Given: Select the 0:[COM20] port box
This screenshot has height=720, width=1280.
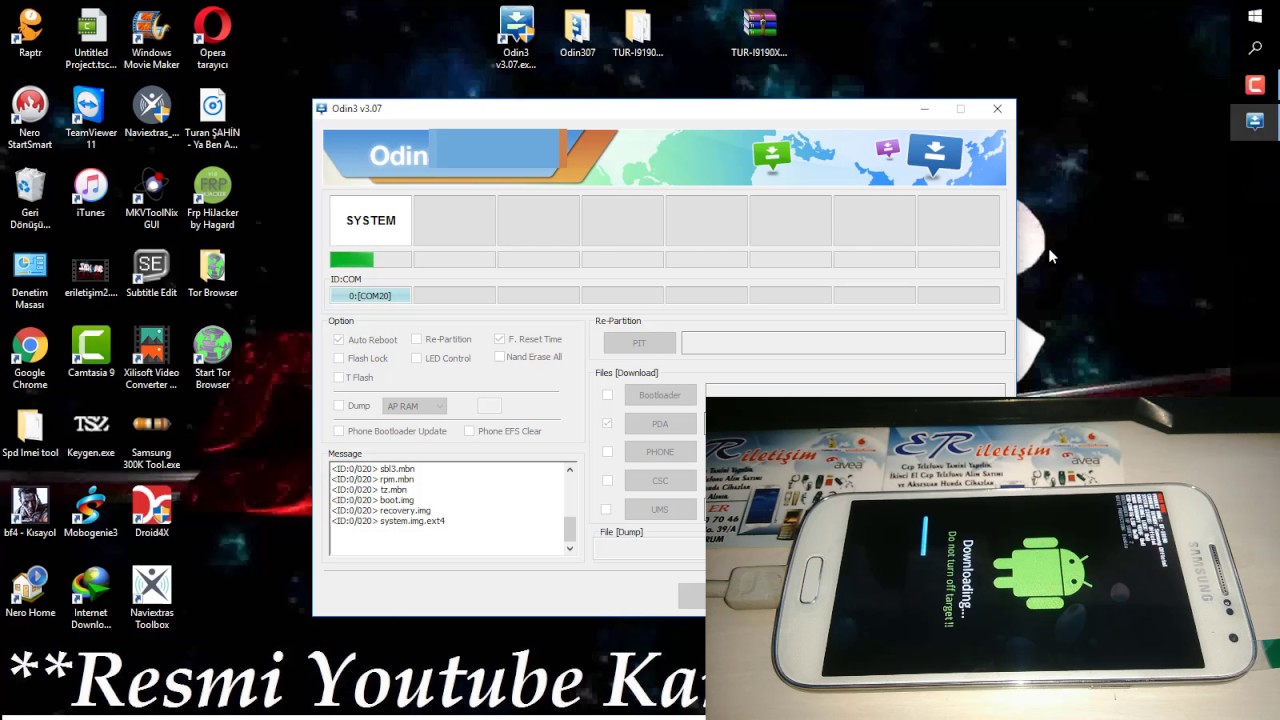Looking at the screenshot, I should (x=370, y=296).
